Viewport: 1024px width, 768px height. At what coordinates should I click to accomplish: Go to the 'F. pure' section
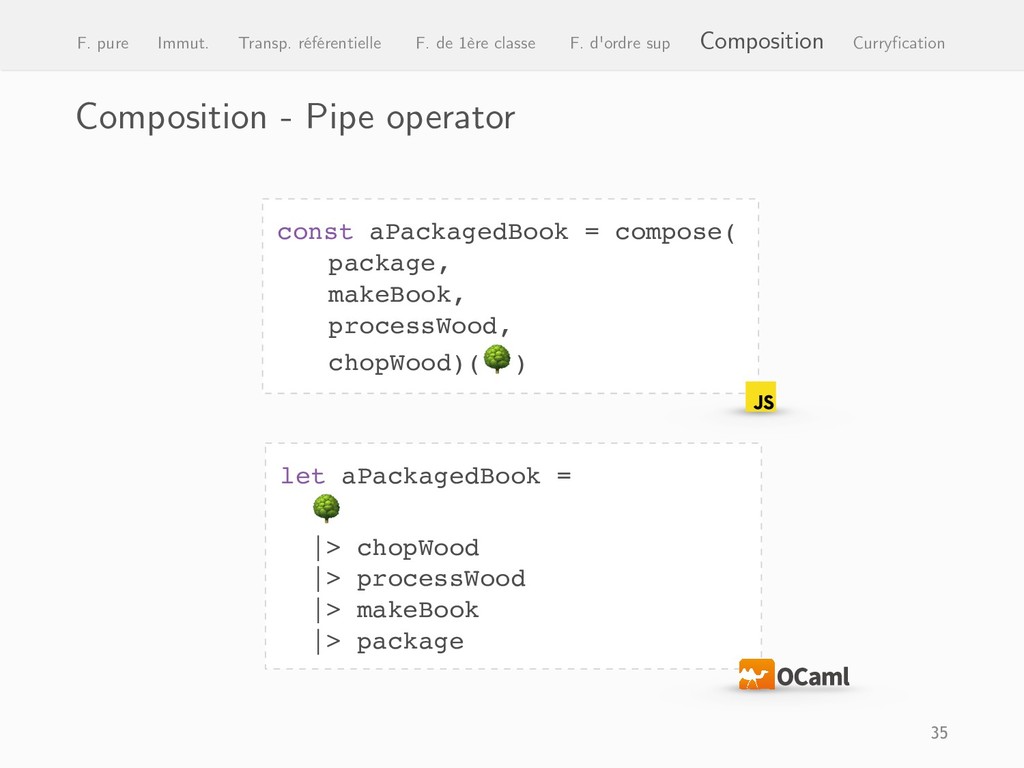[103, 43]
